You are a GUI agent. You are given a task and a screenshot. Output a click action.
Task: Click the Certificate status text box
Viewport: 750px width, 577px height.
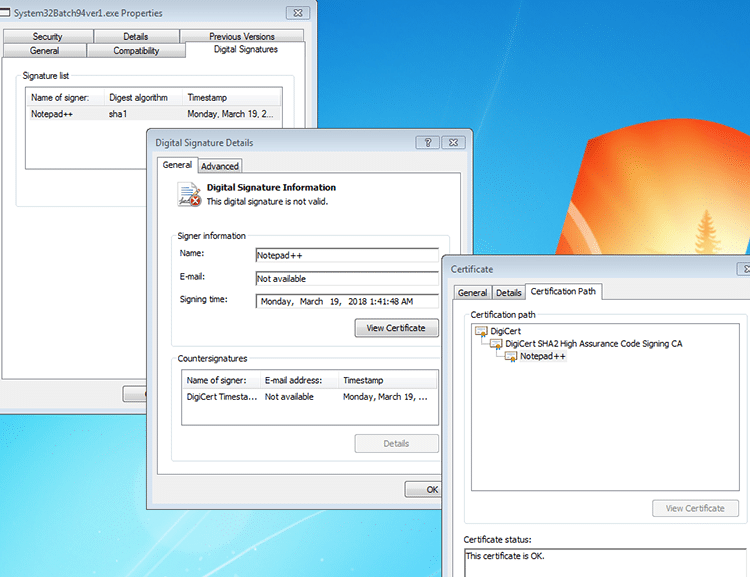coord(607,563)
